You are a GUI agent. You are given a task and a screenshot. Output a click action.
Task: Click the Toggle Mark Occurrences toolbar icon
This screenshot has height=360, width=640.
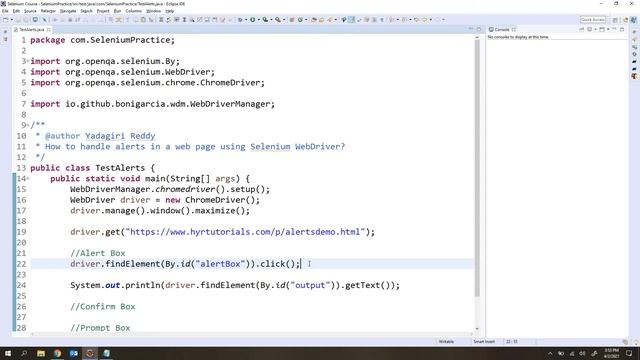click(x=351, y=20)
